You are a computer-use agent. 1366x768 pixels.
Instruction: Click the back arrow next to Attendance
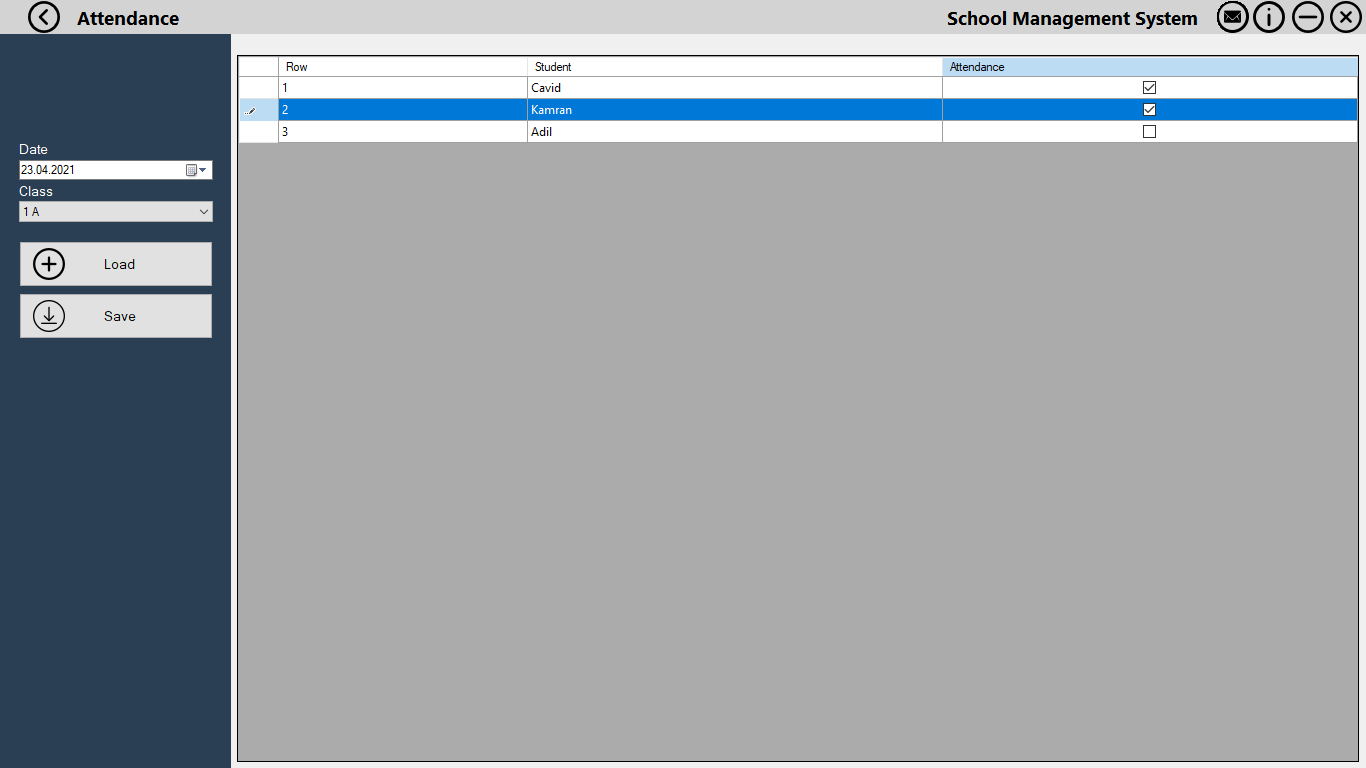pyautogui.click(x=44, y=17)
